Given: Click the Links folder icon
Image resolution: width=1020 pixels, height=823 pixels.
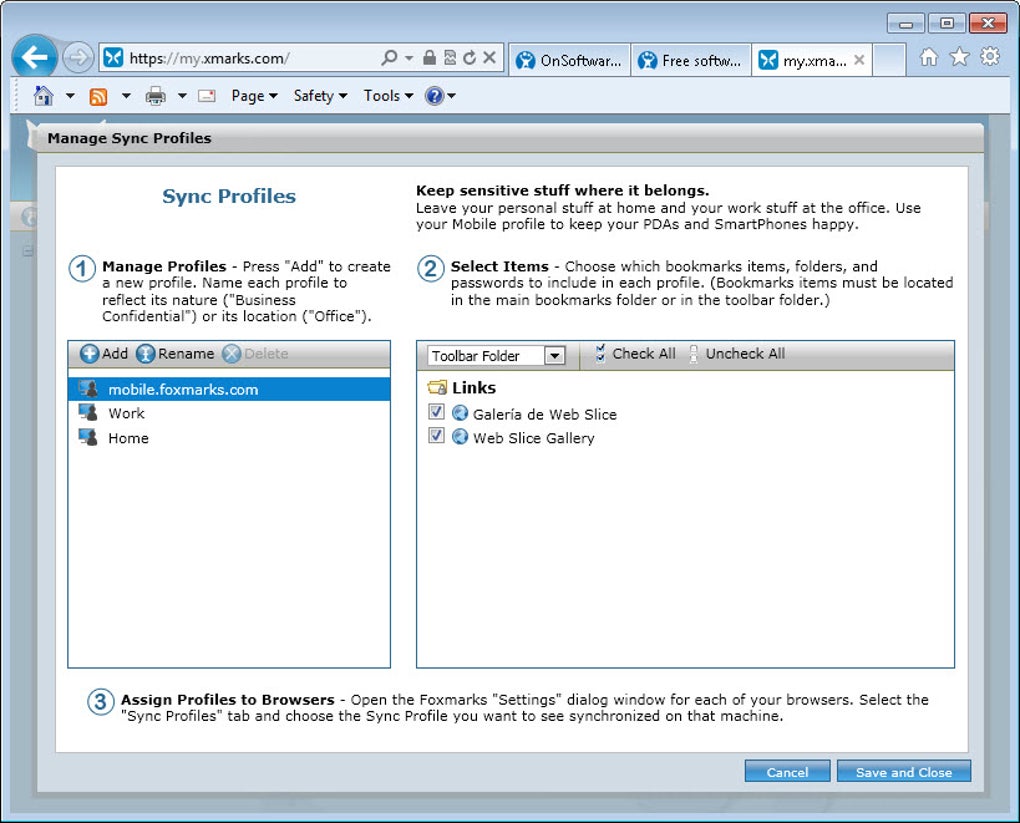Looking at the screenshot, I should [437, 388].
